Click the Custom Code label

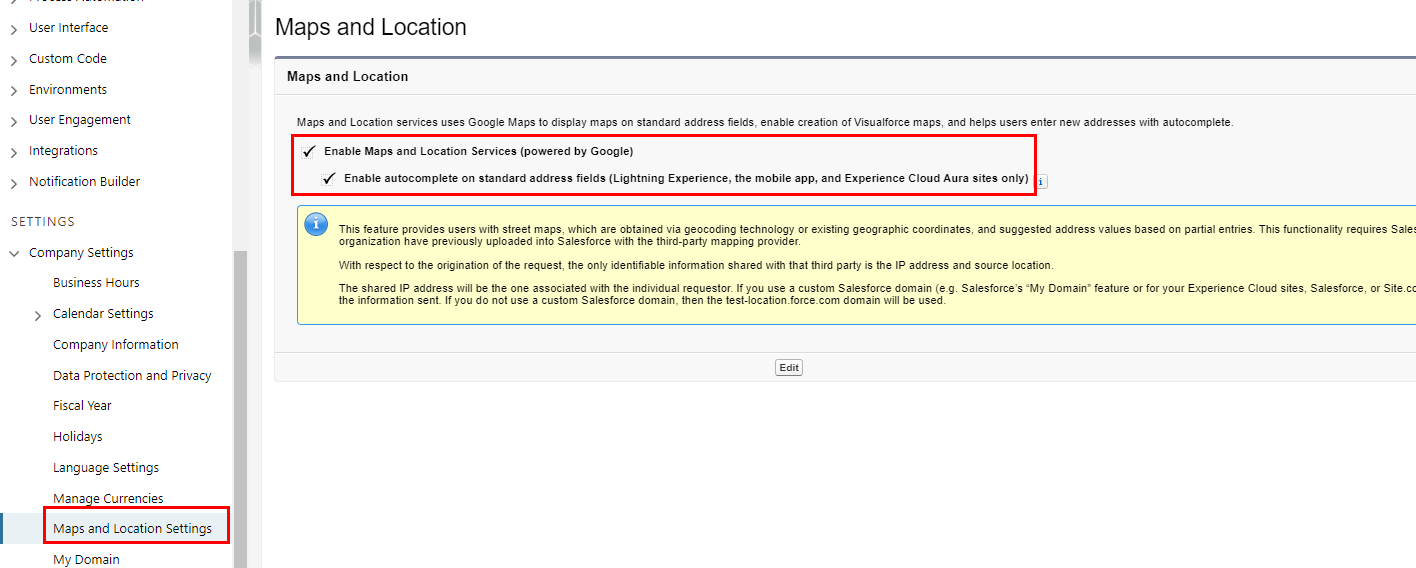coord(68,59)
